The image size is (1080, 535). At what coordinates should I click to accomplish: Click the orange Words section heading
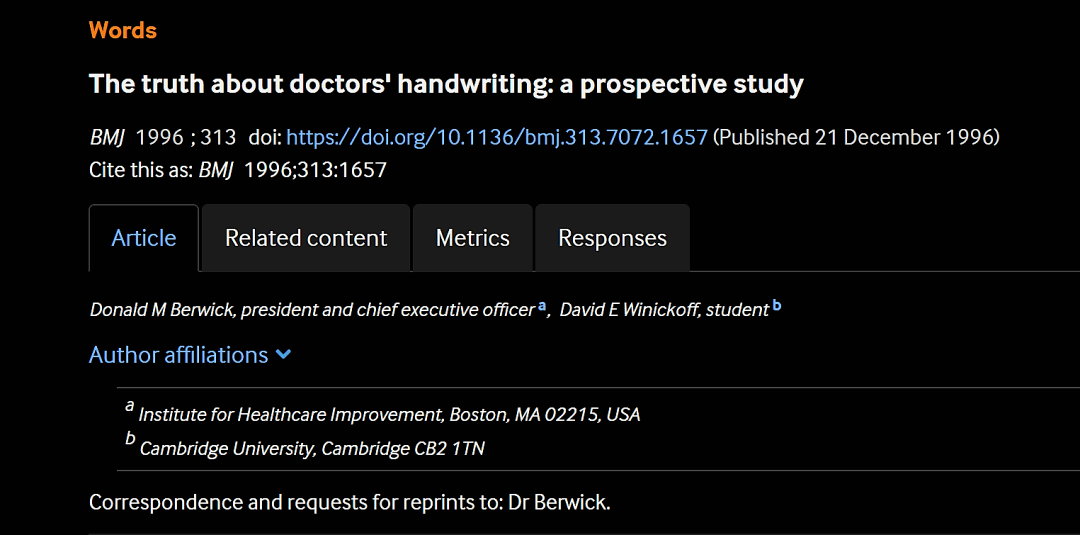(x=123, y=30)
